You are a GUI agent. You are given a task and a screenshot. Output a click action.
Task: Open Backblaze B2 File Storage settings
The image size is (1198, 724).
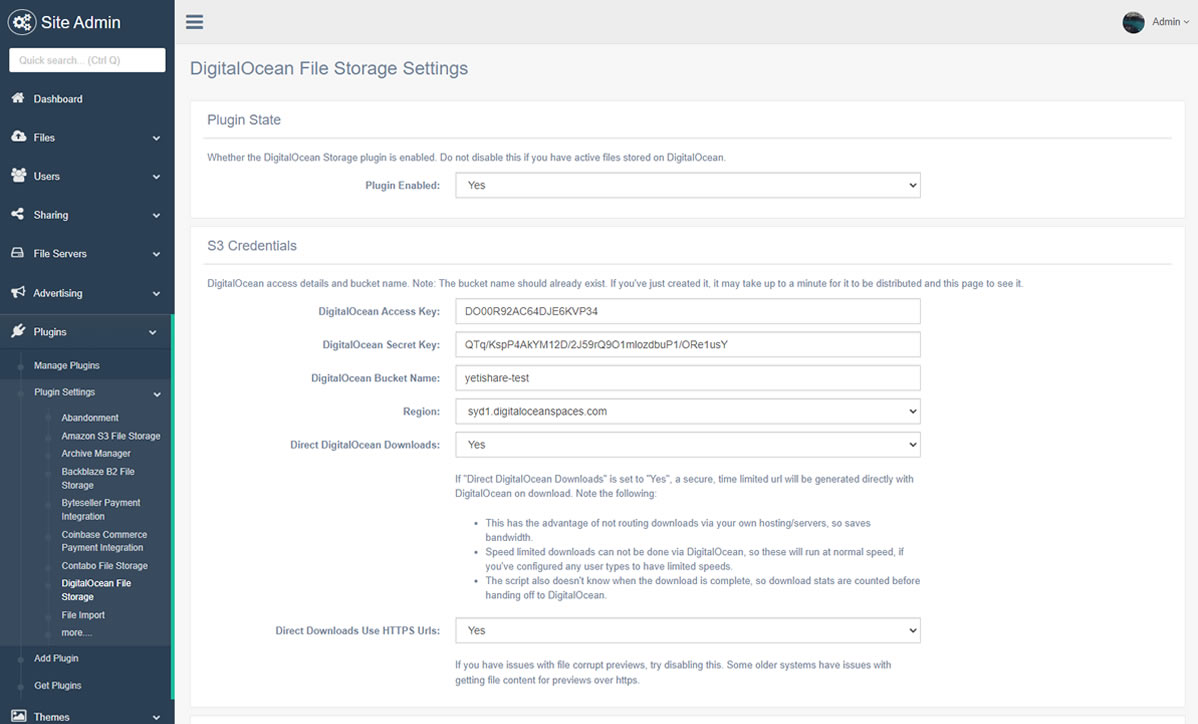[x=98, y=479]
